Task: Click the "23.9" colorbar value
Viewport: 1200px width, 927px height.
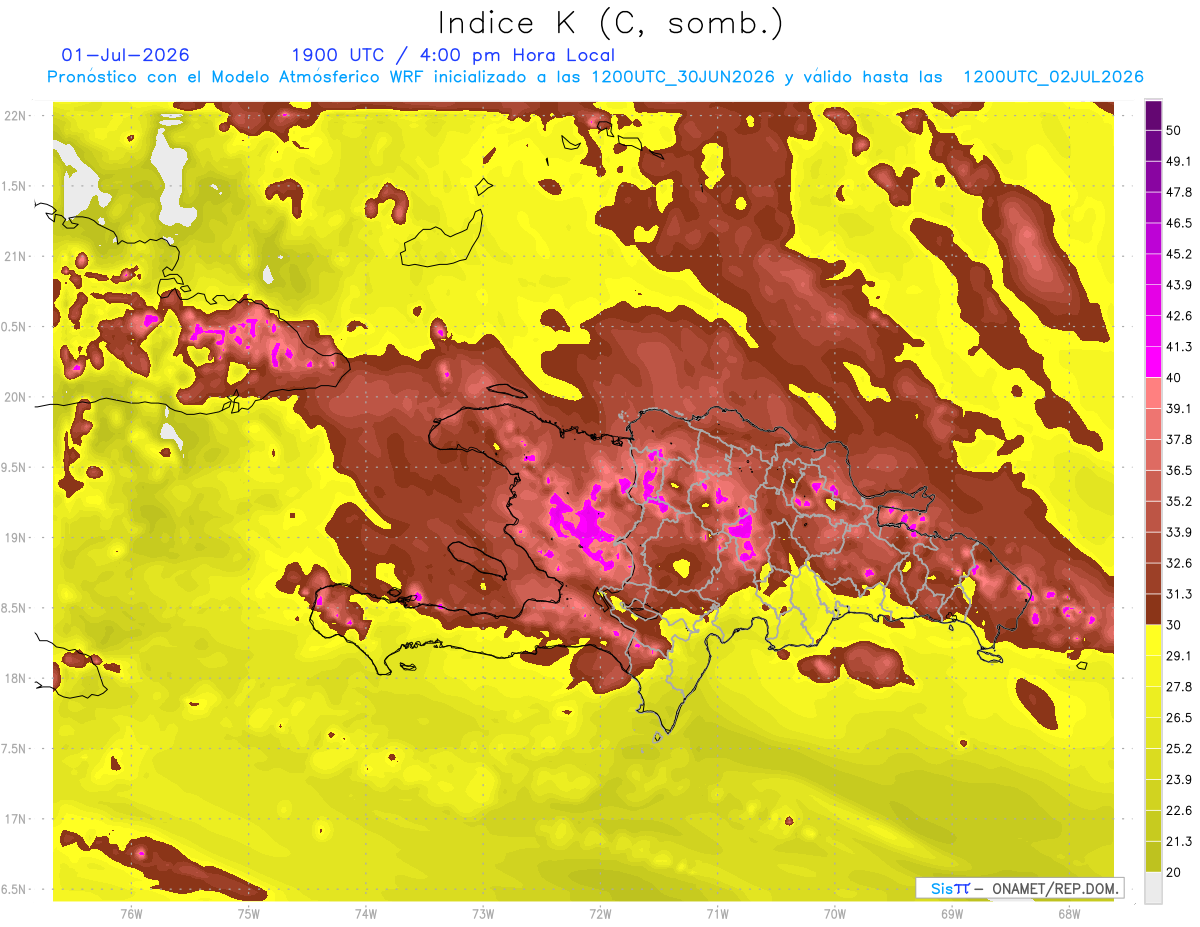Action: (1179, 779)
